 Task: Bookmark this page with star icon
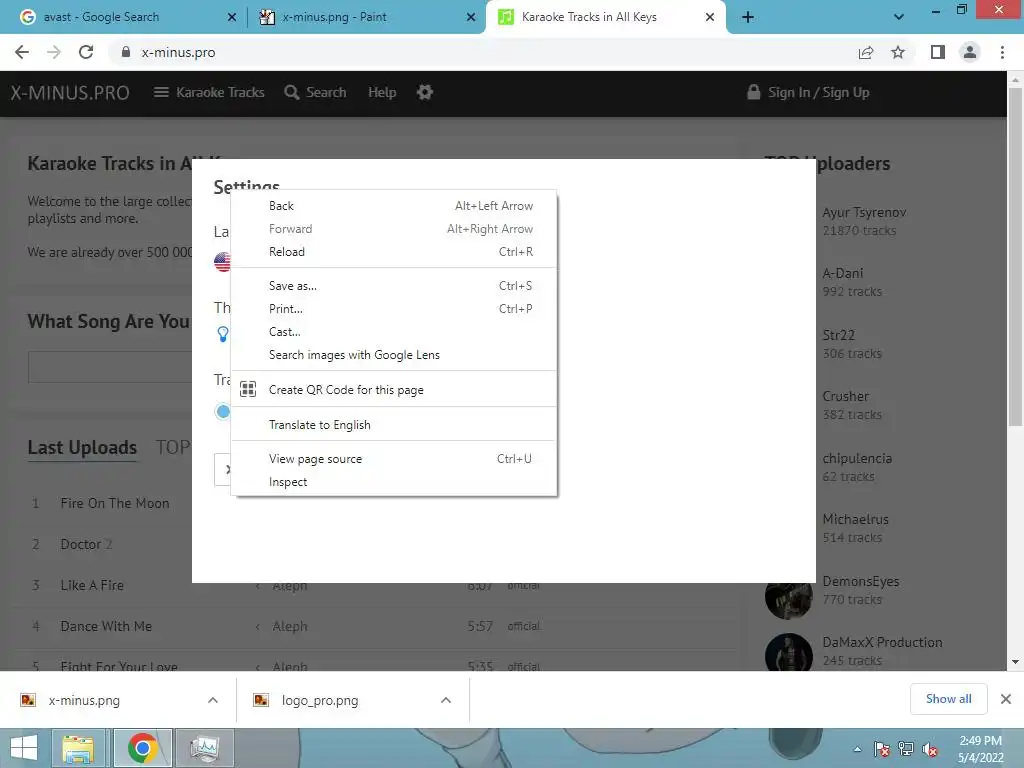(x=898, y=52)
